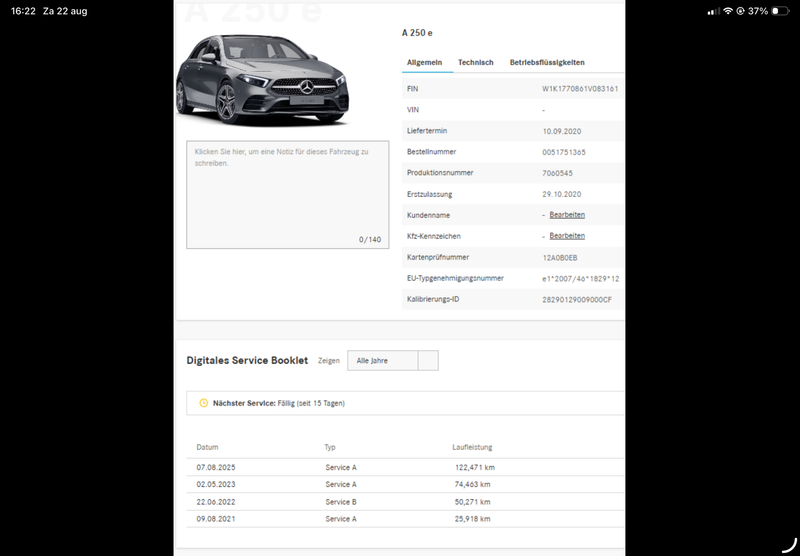This screenshot has height=556, width=800.
Task: Switch to the Technisch tab
Action: [476, 62]
